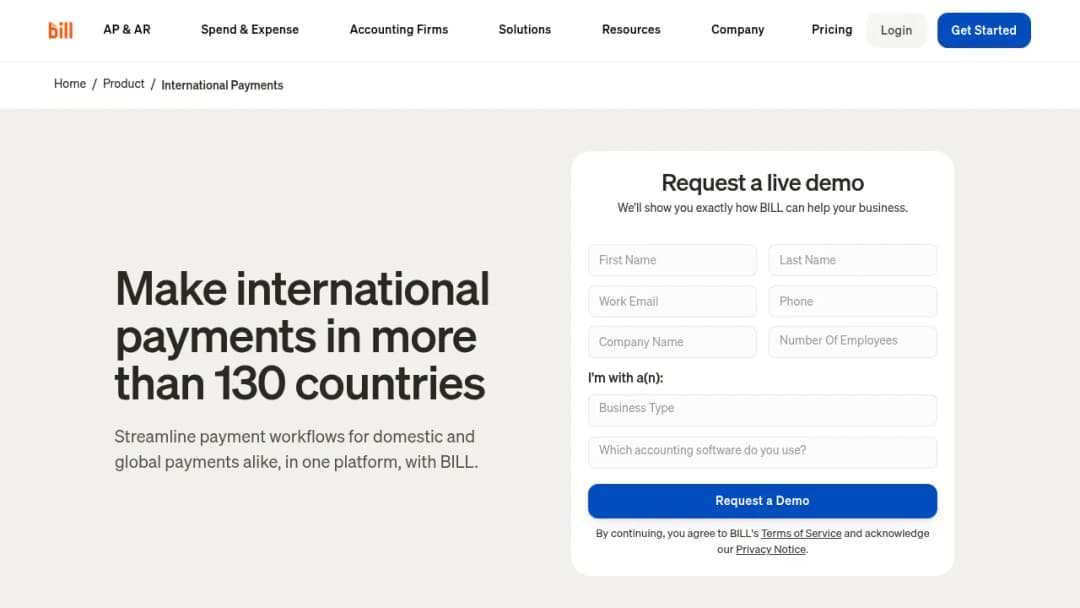Image resolution: width=1080 pixels, height=608 pixels.
Task: Open the accounting software dropdown
Action: (762, 452)
